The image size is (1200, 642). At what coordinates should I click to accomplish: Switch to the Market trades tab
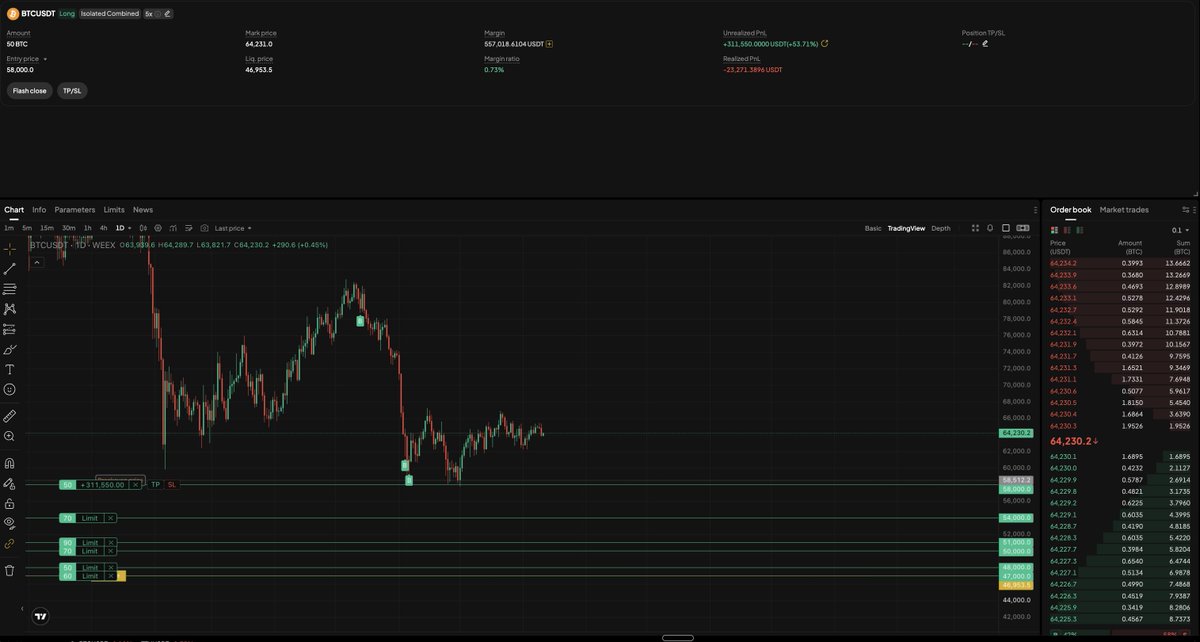[x=1124, y=210]
